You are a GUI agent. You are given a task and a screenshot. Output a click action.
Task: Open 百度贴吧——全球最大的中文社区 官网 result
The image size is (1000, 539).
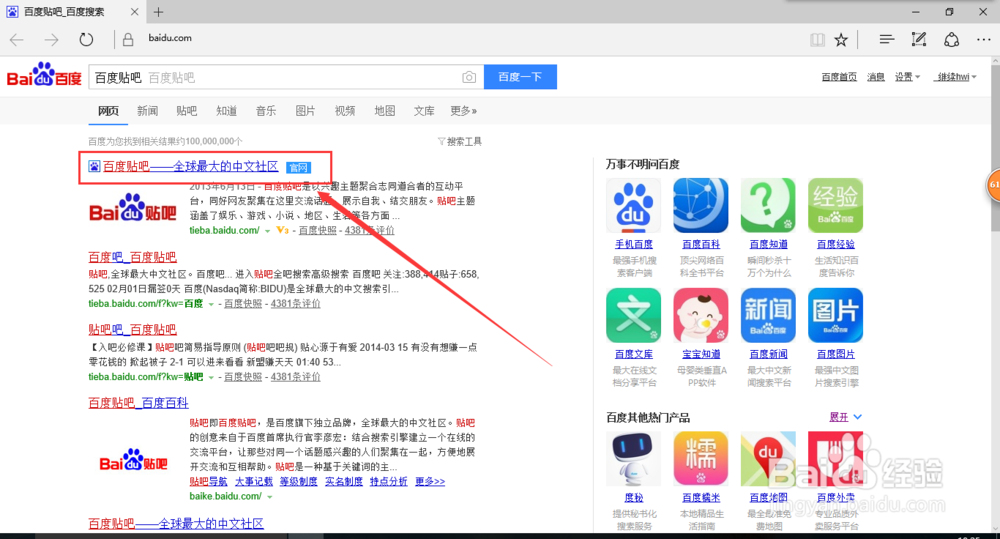(x=191, y=166)
